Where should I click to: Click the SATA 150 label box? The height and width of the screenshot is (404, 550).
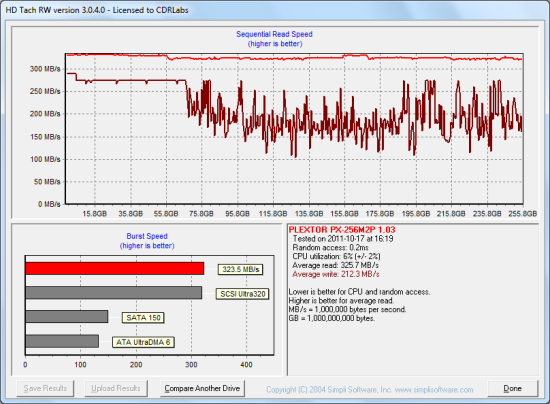pos(143,318)
